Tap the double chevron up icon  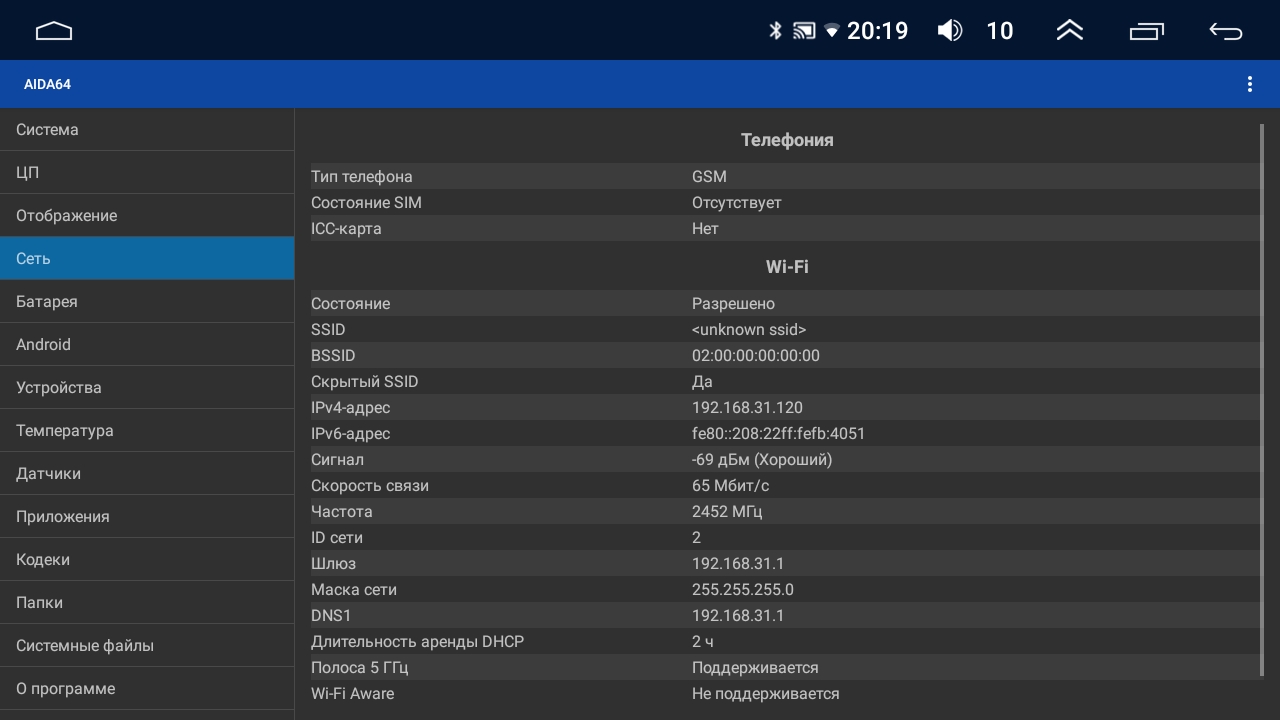click(x=1070, y=31)
